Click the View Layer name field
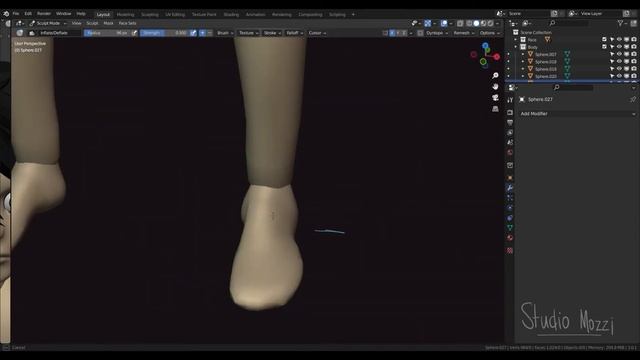 tap(600, 13)
